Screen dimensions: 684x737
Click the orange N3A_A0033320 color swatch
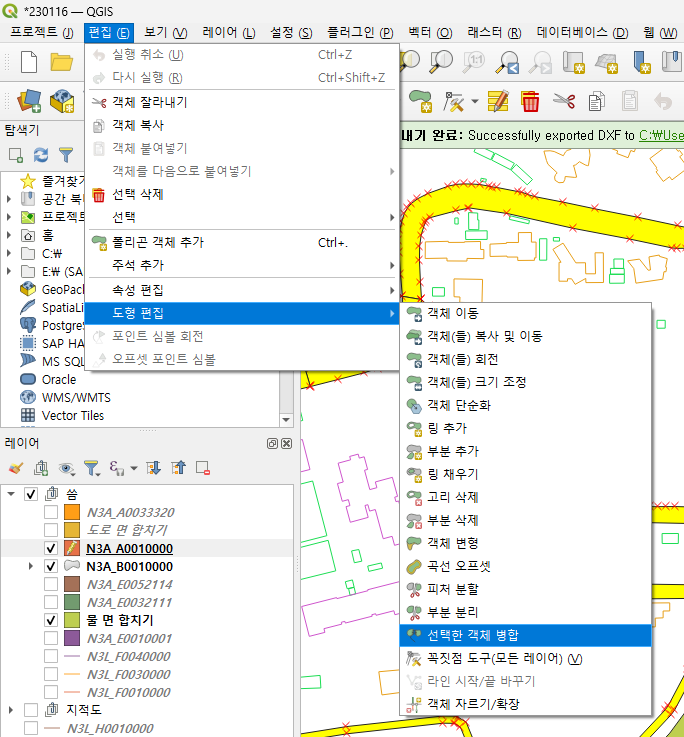72,512
